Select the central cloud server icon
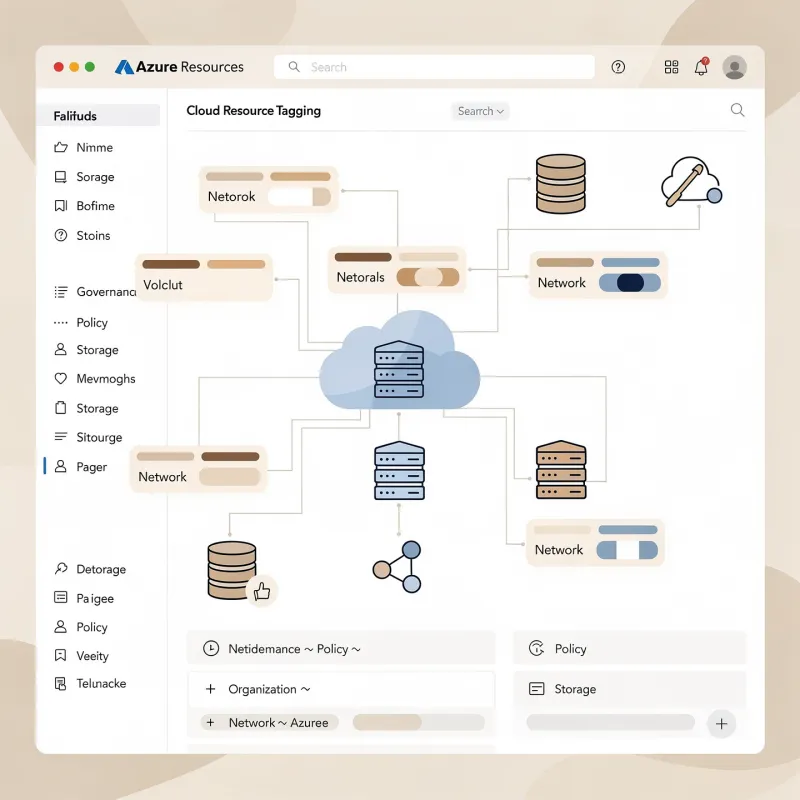This screenshot has height=800, width=800. 399,368
